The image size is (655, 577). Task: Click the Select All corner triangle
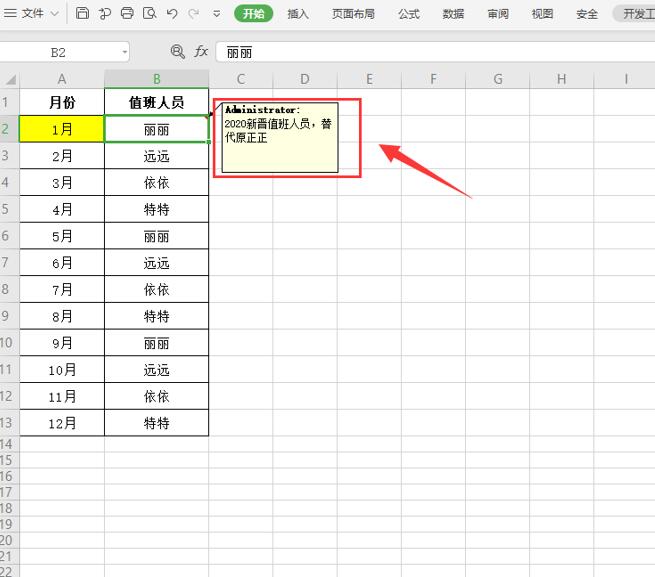tap(10, 79)
